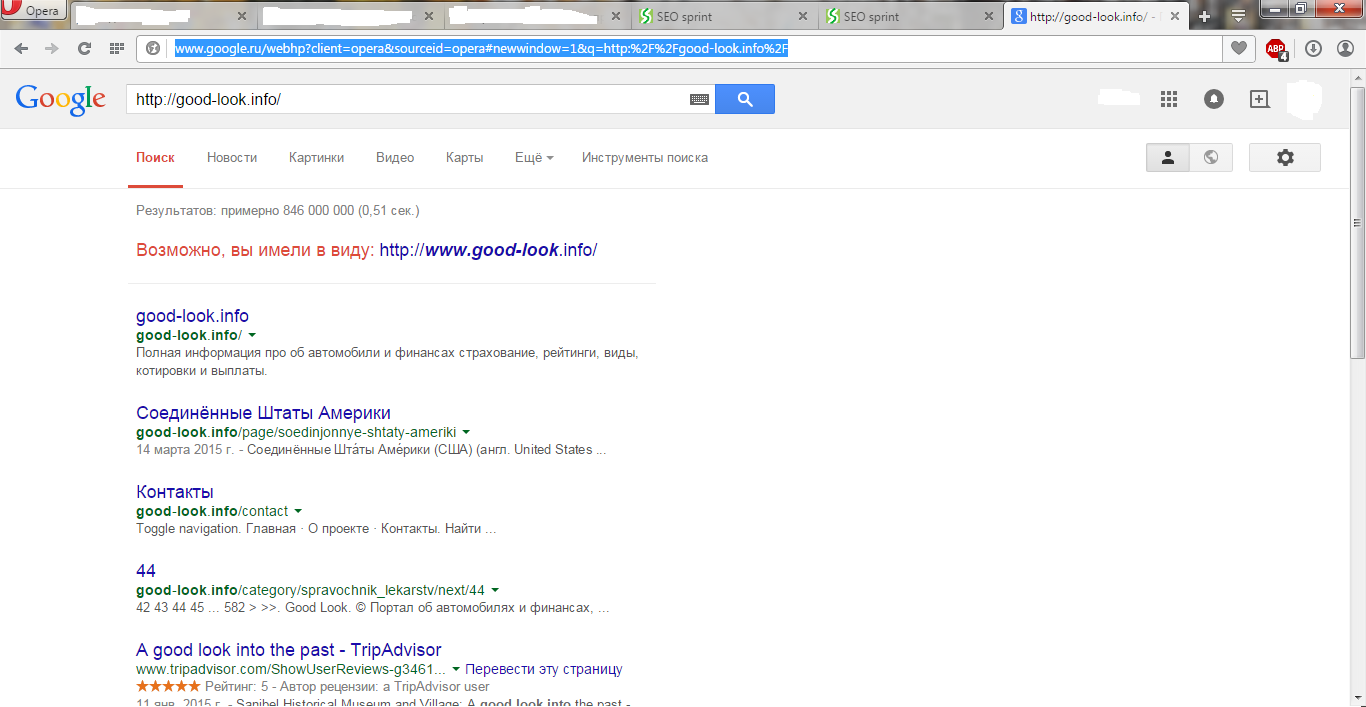The height and width of the screenshot is (707, 1366).
Task: Open dropdown arrow beside spravochnik_lekarstv/next/44 URL
Action: pos(495,590)
